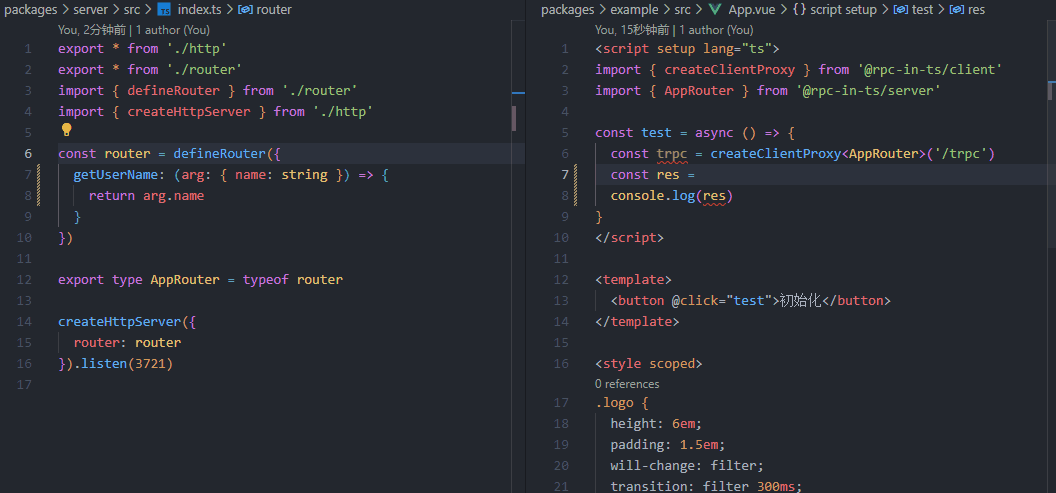Select the App.vue breadcrumb item

pyautogui.click(x=750, y=10)
